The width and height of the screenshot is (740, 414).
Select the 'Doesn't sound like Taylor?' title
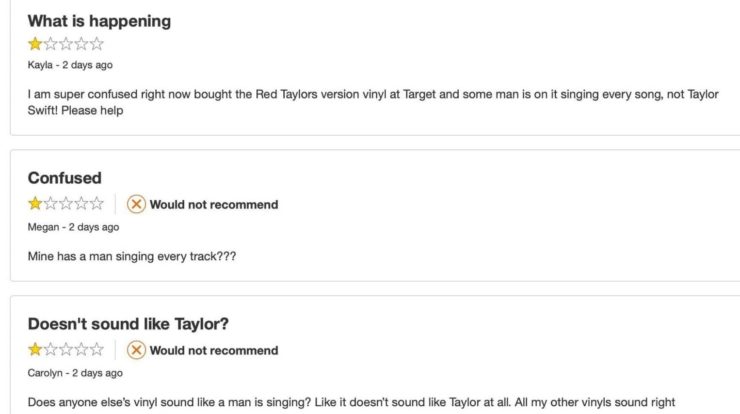128,324
